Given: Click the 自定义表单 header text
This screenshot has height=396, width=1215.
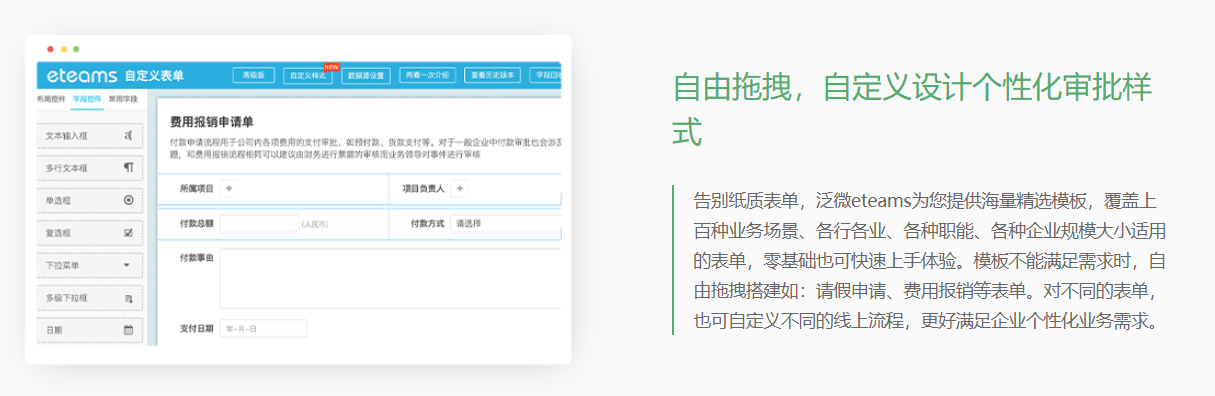Looking at the screenshot, I should pos(154,76).
